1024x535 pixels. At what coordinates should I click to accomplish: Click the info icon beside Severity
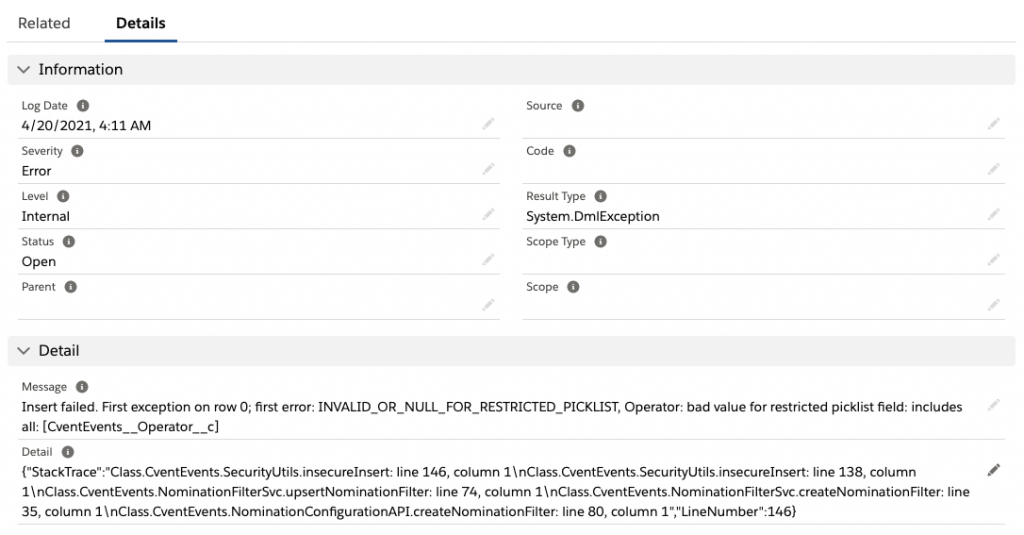[77, 151]
